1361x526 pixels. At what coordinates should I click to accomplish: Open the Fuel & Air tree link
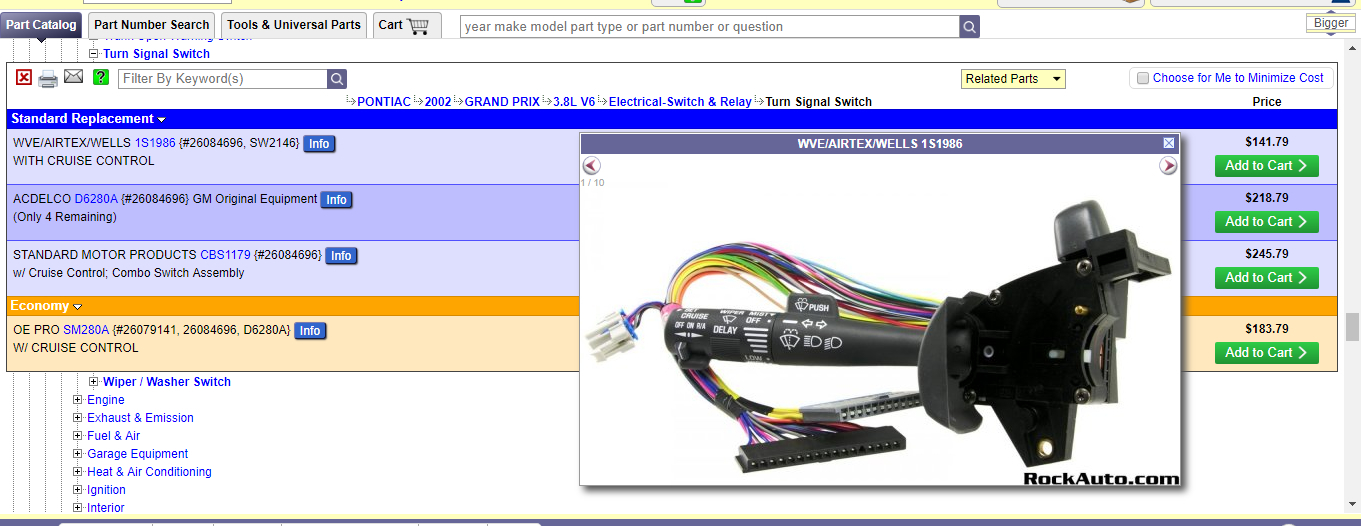tap(114, 436)
